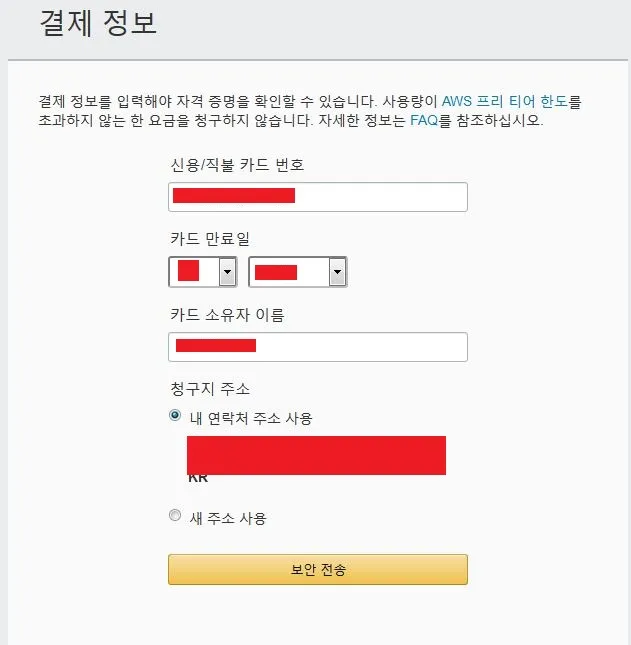Open the card expiration month dropdown
This screenshot has height=645, width=631.
(x=203, y=271)
